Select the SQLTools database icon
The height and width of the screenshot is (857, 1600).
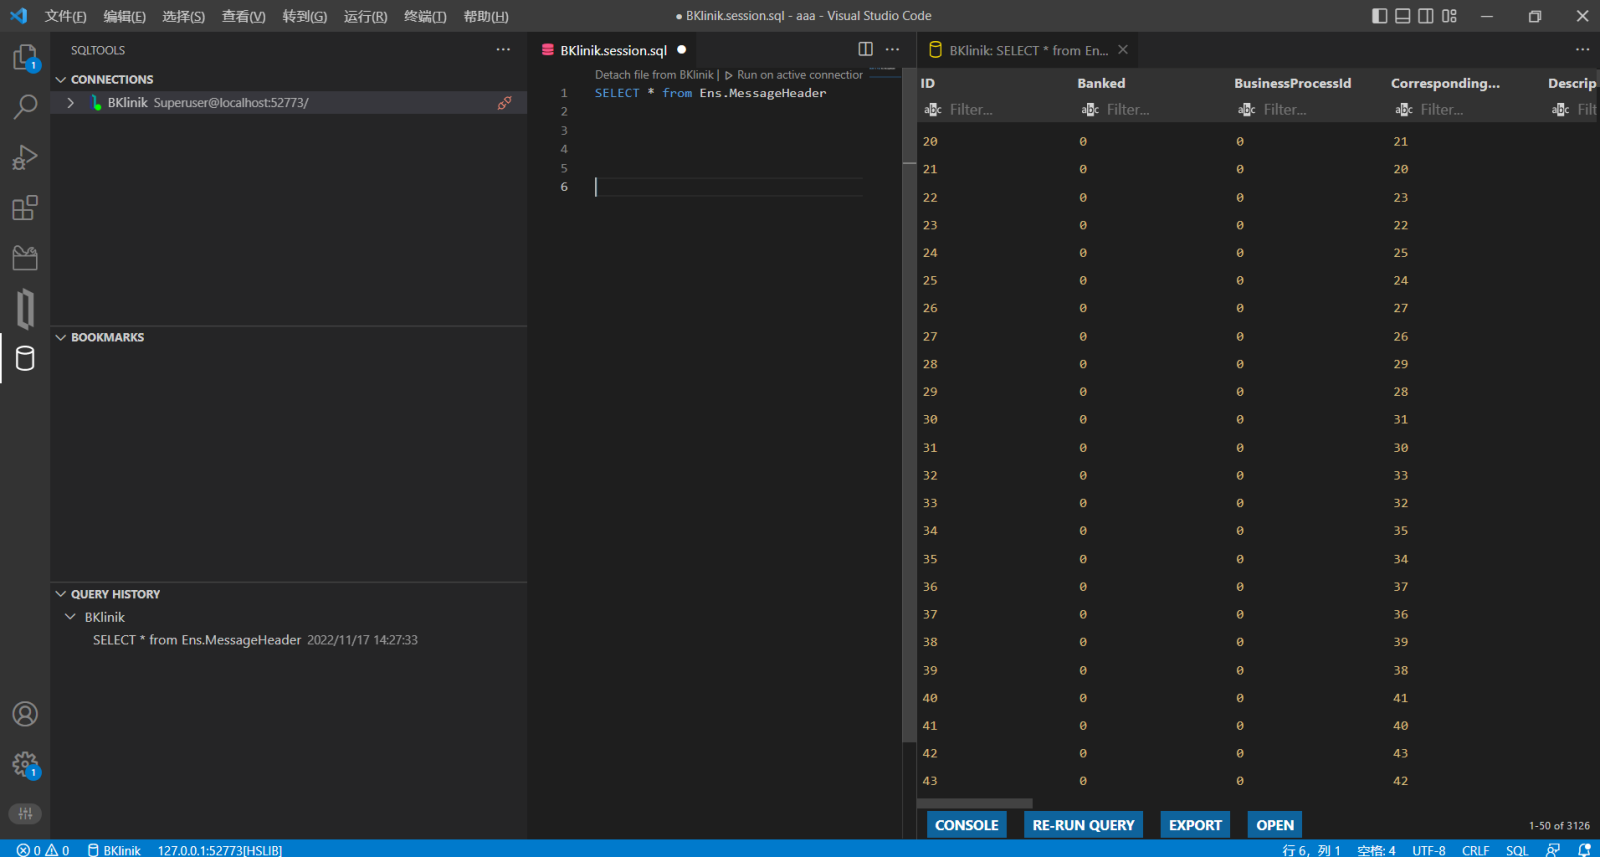point(25,359)
